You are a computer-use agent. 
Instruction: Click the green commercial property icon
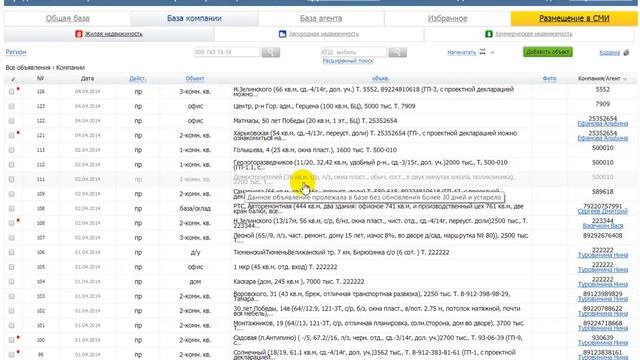[489, 34]
